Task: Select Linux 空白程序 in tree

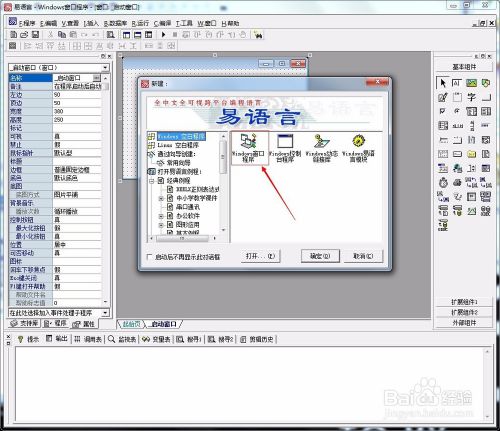Action: coord(178,145)
